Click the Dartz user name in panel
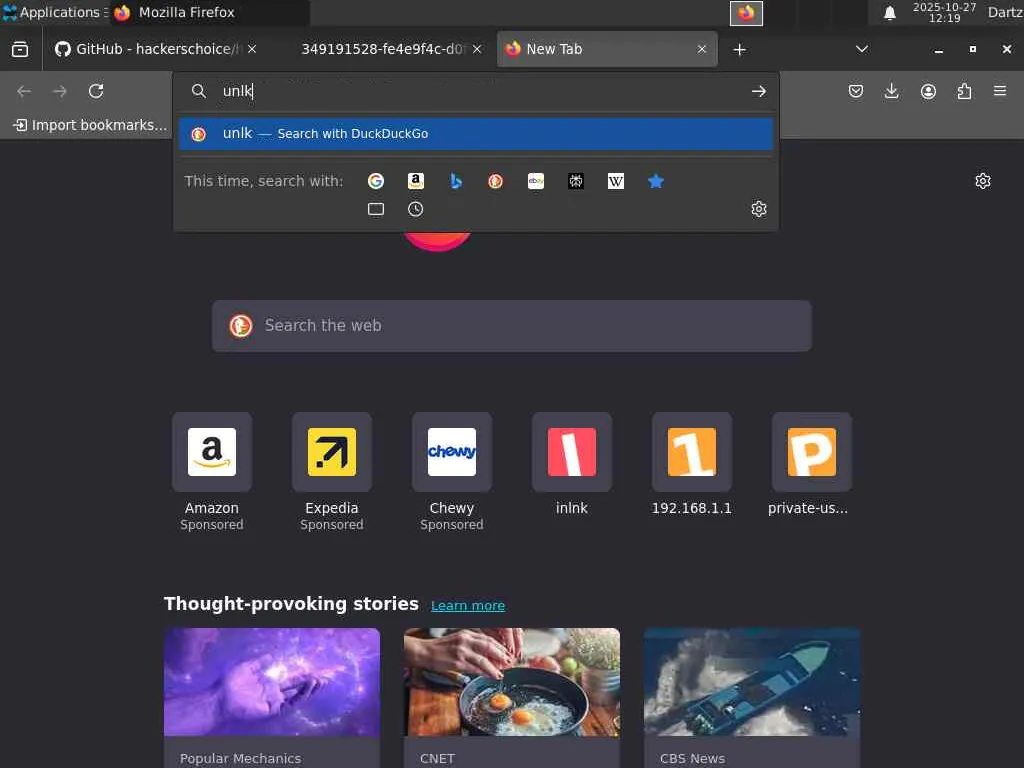This screenshot has width=1024, height=768. coord(1005,12)
